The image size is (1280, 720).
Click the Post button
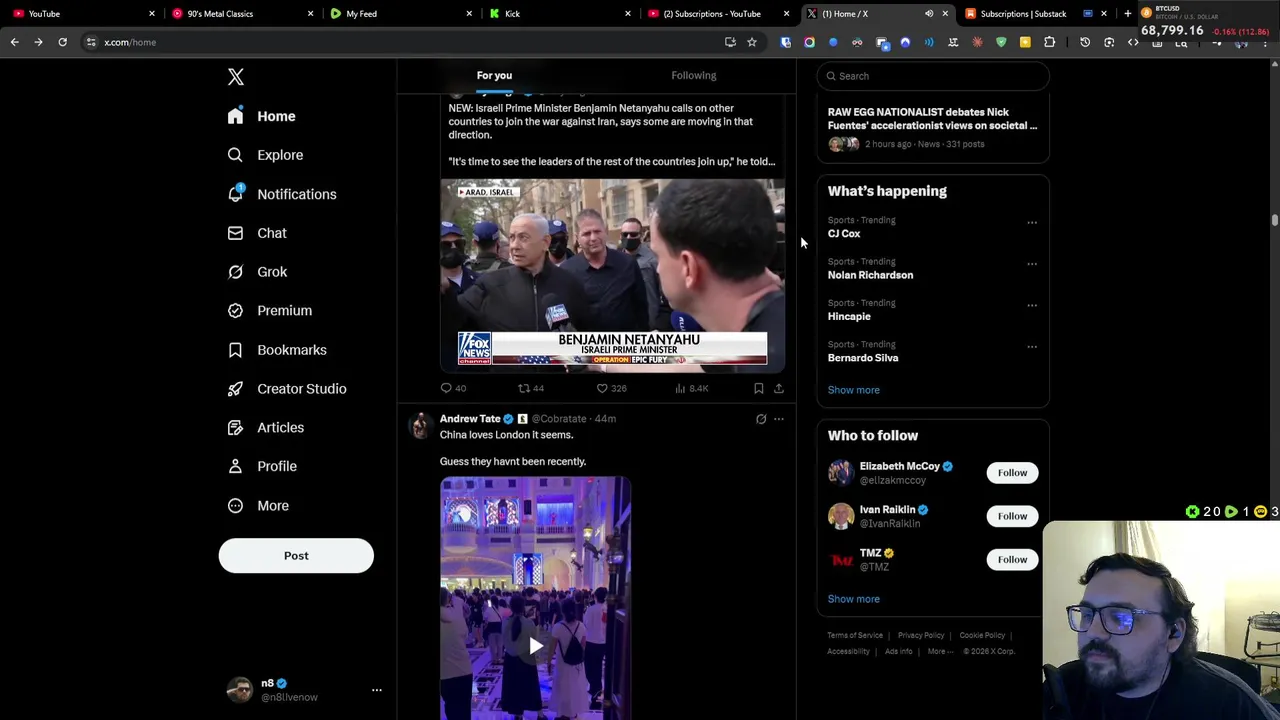click(296, 556)
